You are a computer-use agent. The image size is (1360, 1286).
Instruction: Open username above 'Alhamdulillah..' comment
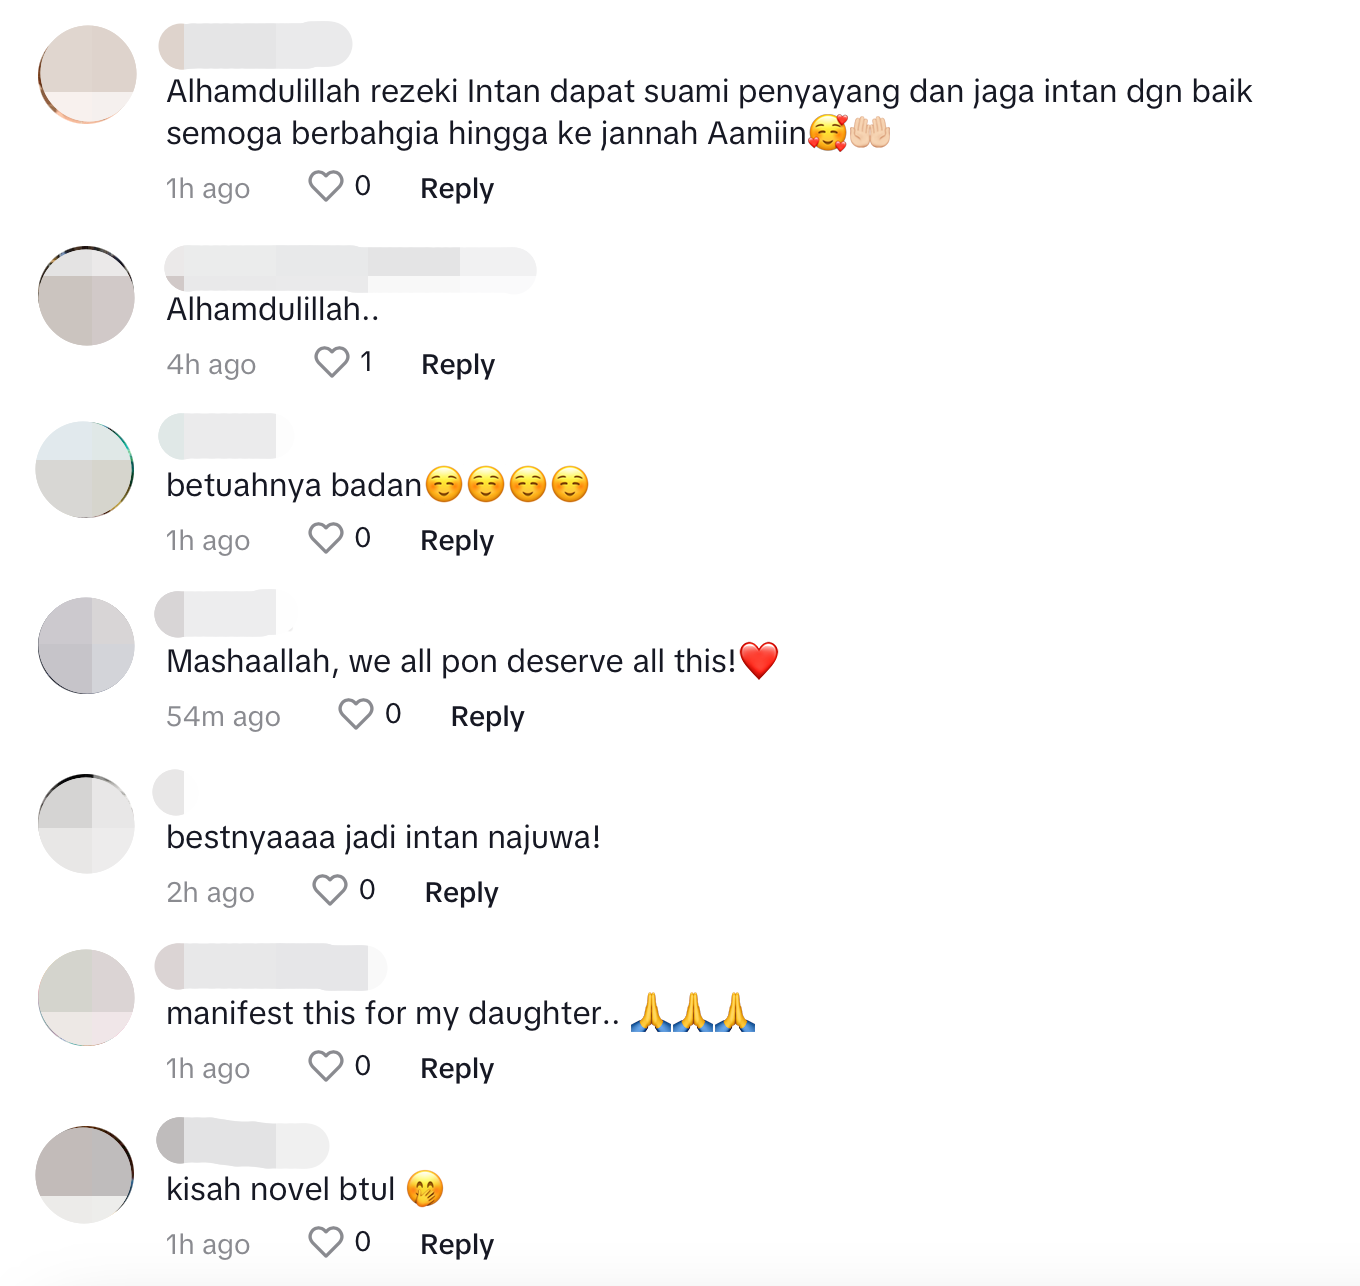350,269
